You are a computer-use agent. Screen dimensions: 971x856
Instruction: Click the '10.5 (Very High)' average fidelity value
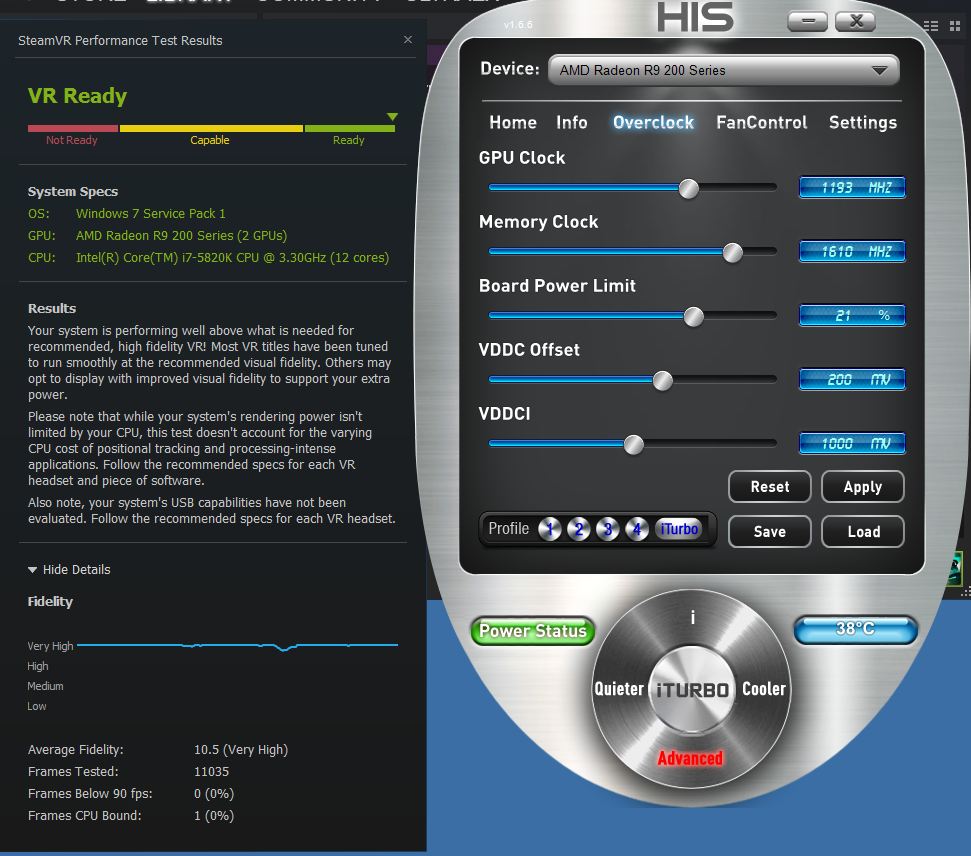241,749
